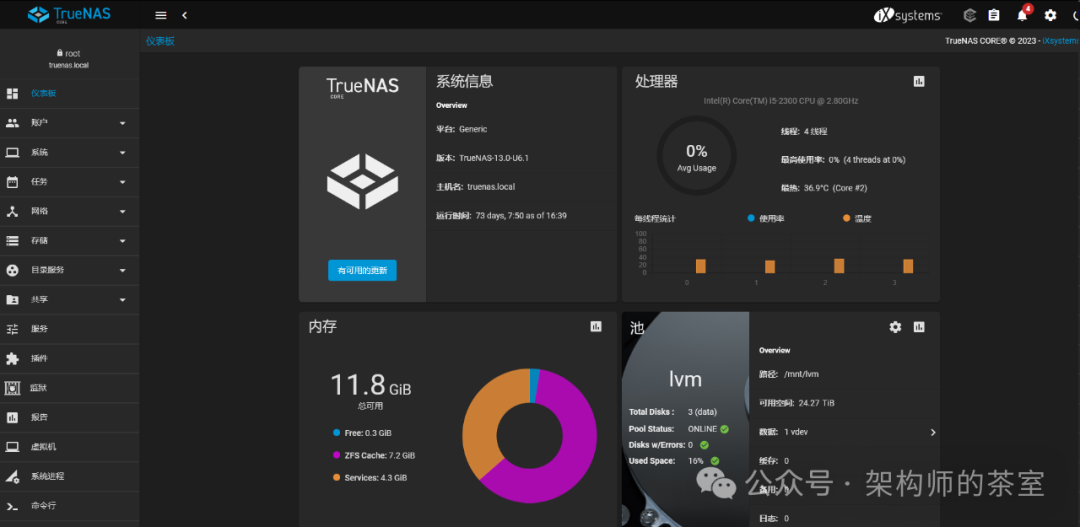
Task: Click the root truenas.local user block
Action: pos(69,59)
